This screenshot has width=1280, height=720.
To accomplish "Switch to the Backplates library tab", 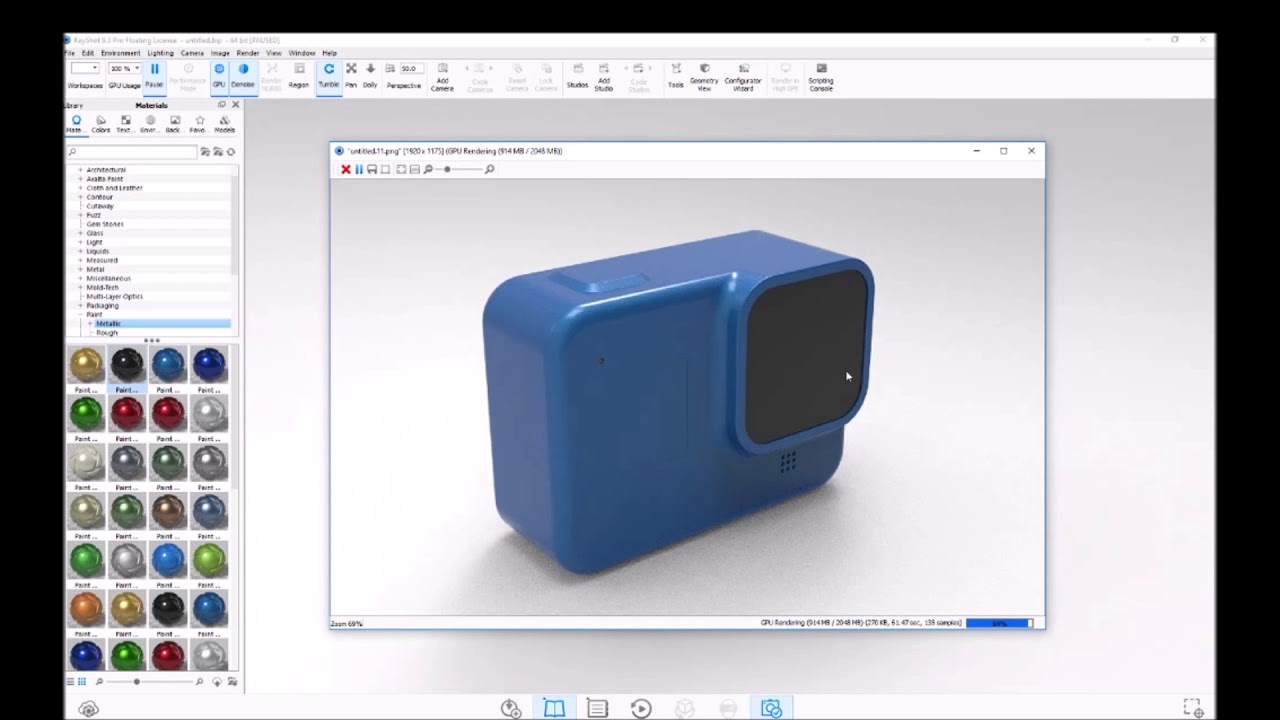I will click(x=174, y=124).
